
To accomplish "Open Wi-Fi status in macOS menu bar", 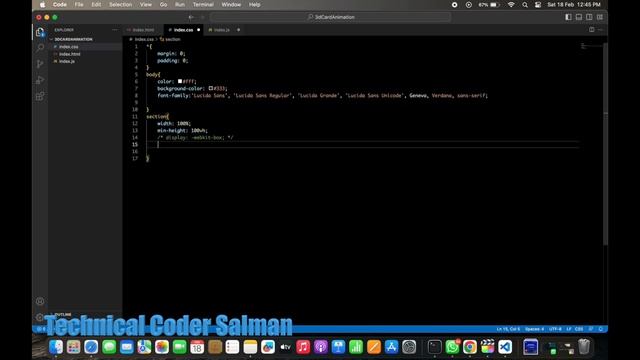I will pos(511,4).
